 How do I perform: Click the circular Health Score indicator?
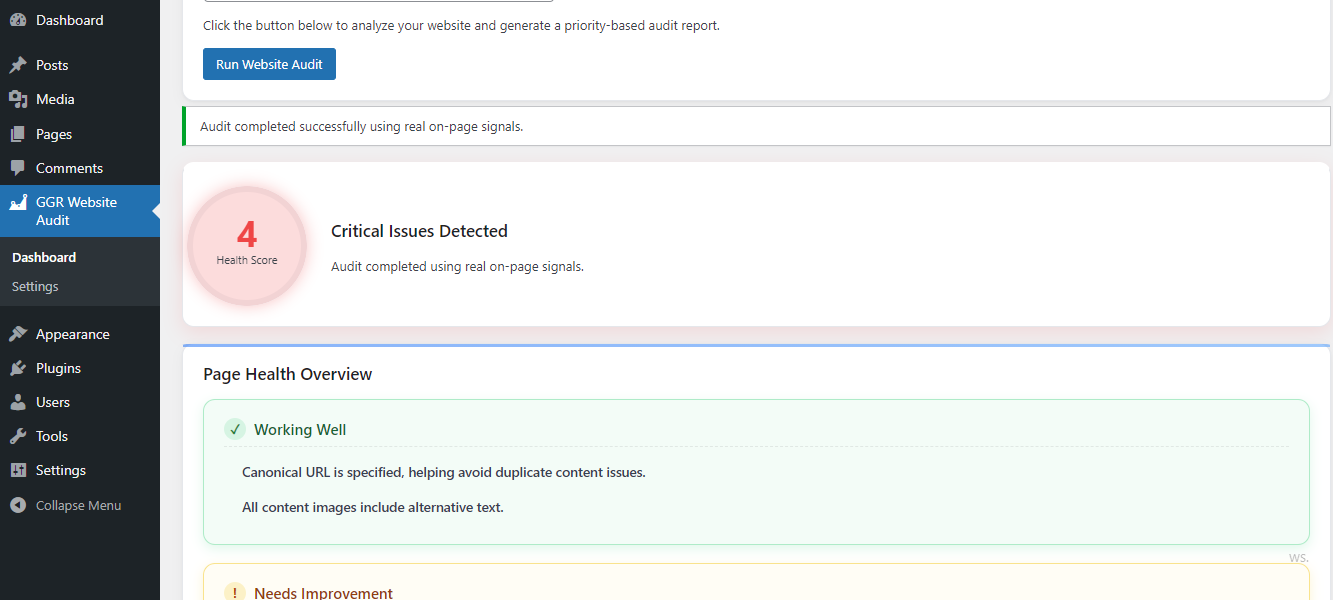pyautogui.click(x=247, y=245)
